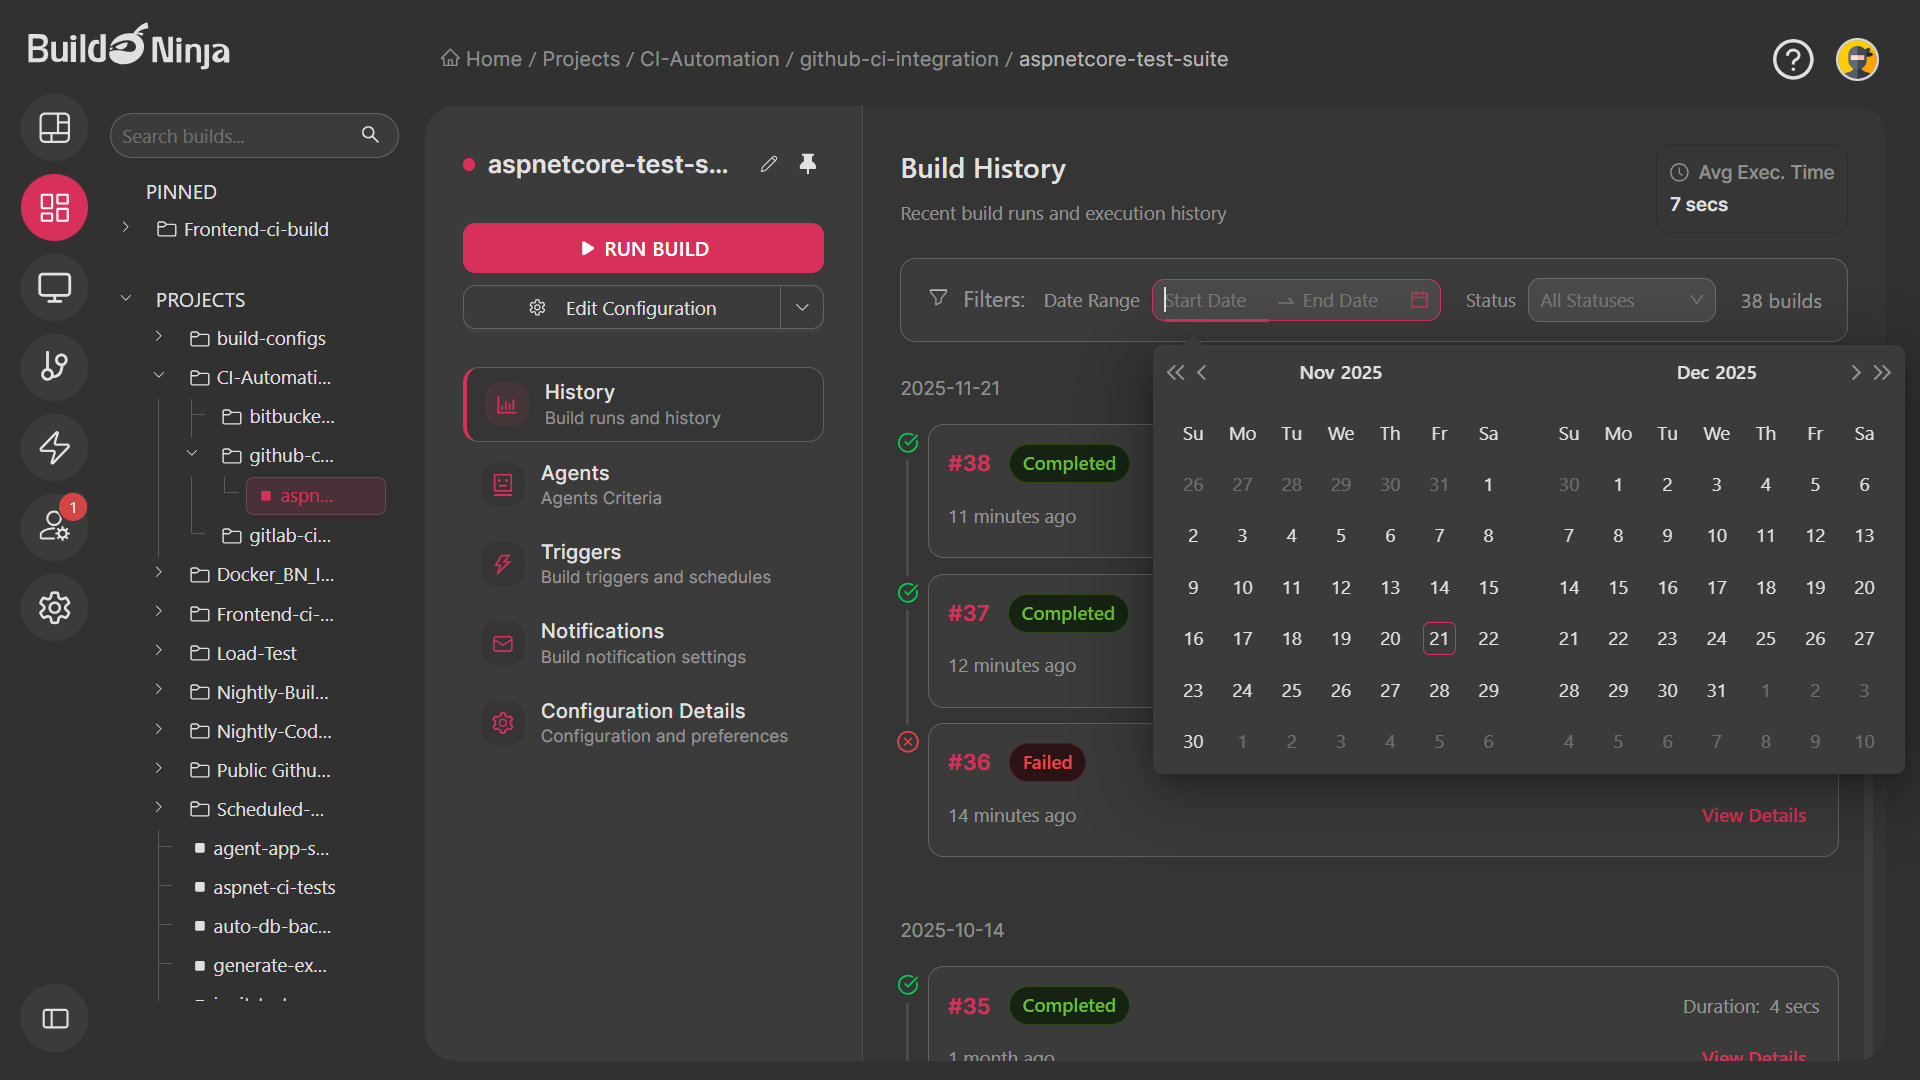Open user management icon with notification badge

click(x=54, y=526)
